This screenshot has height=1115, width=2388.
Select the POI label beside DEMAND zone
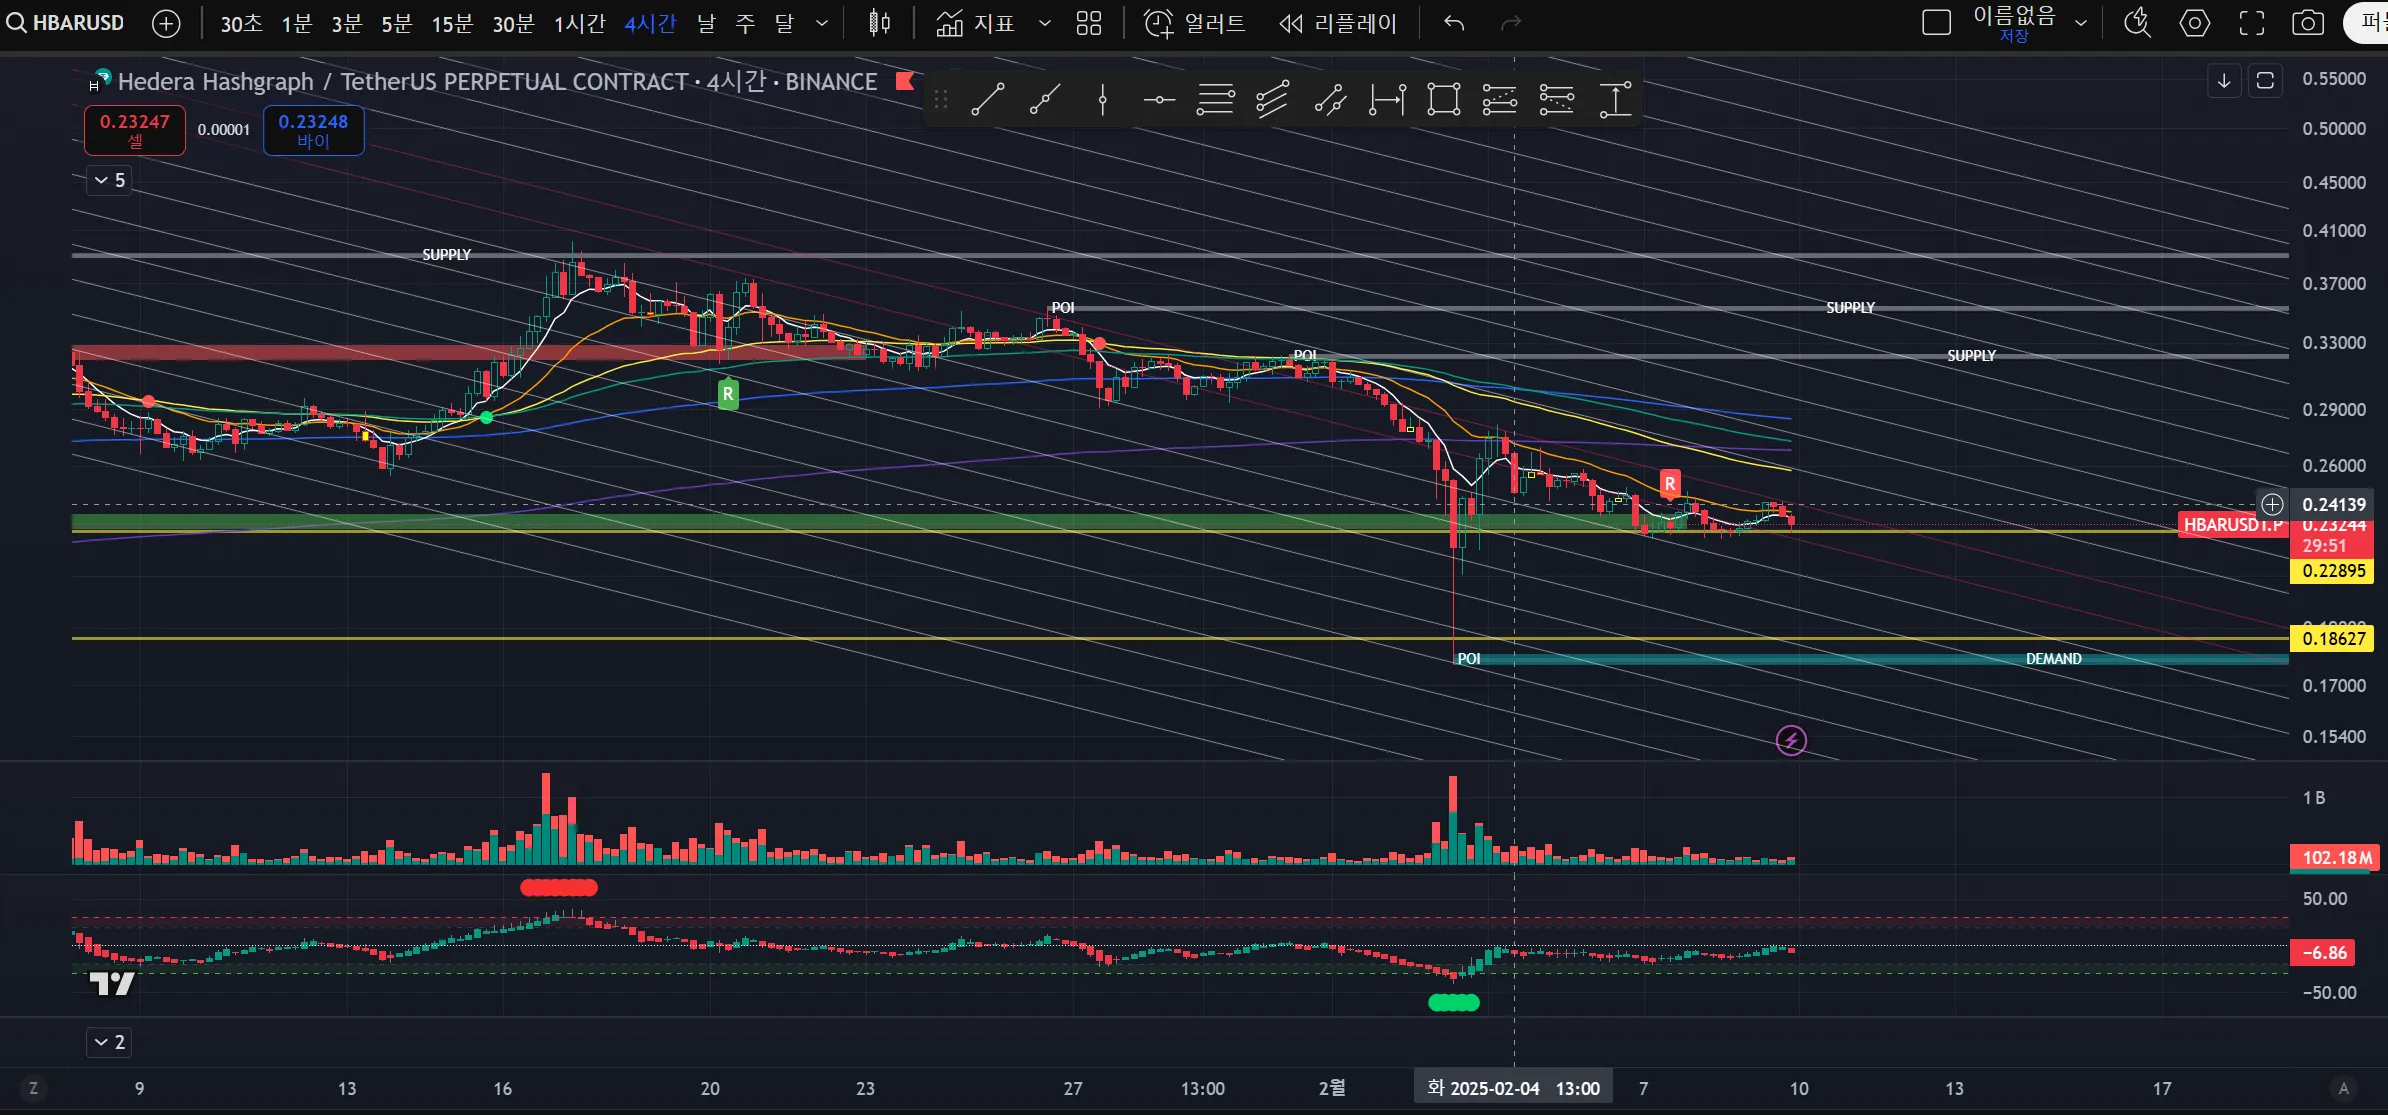[1468, 659]
